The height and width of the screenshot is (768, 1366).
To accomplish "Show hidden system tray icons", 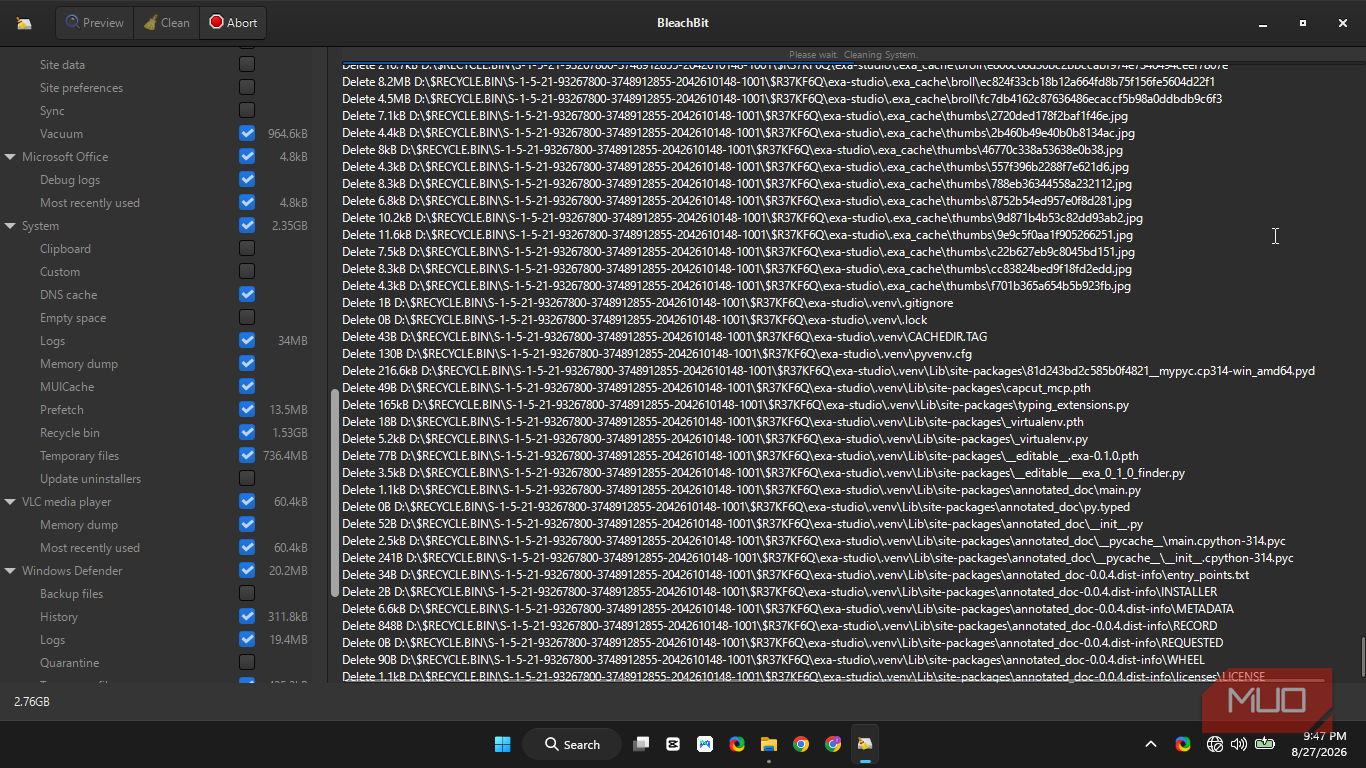I will [x=1151, y=744].
